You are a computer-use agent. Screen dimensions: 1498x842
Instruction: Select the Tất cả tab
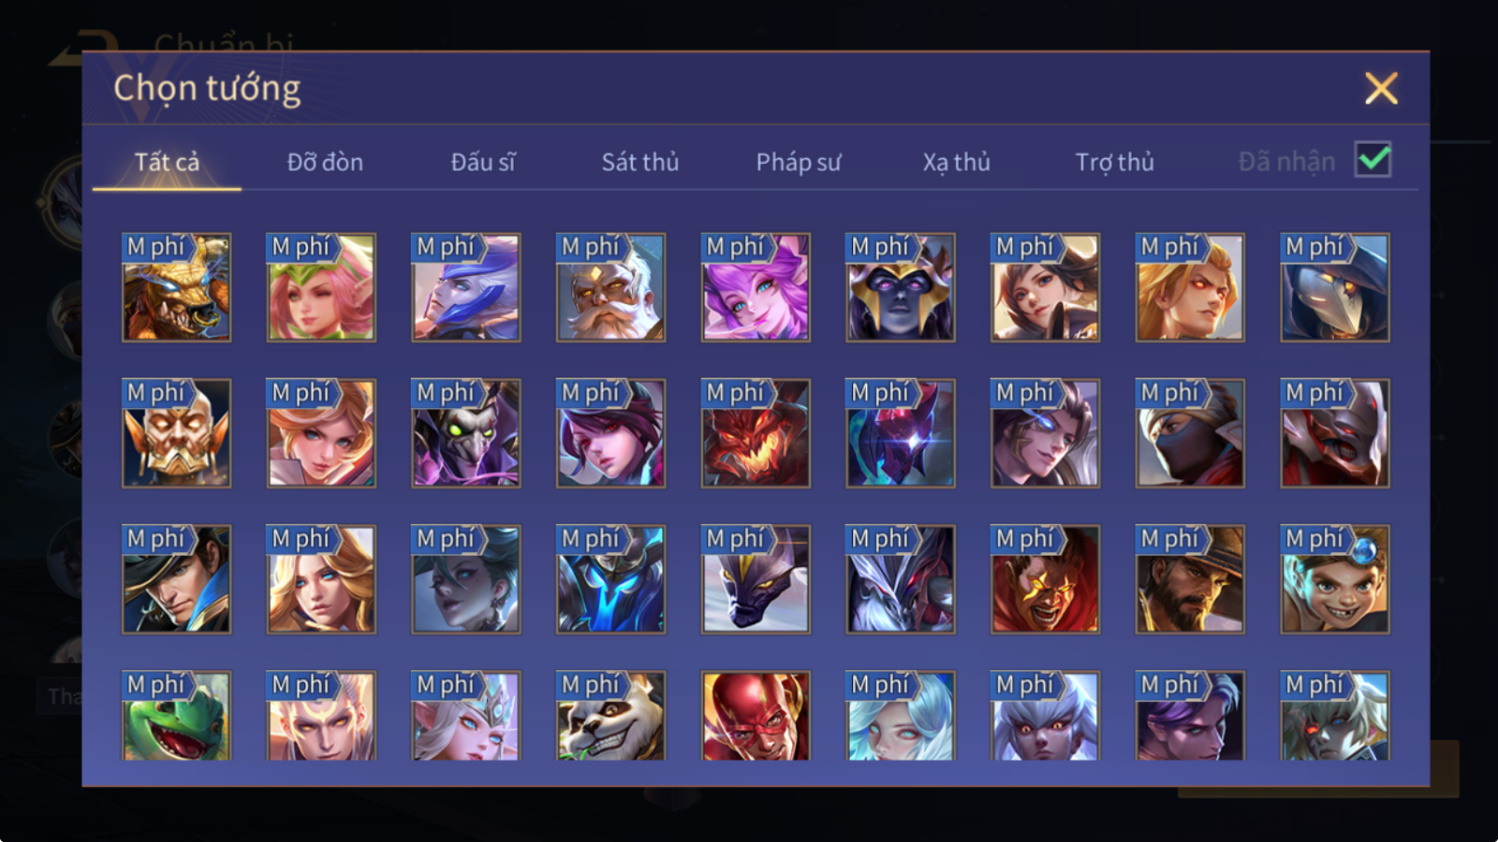167,162
